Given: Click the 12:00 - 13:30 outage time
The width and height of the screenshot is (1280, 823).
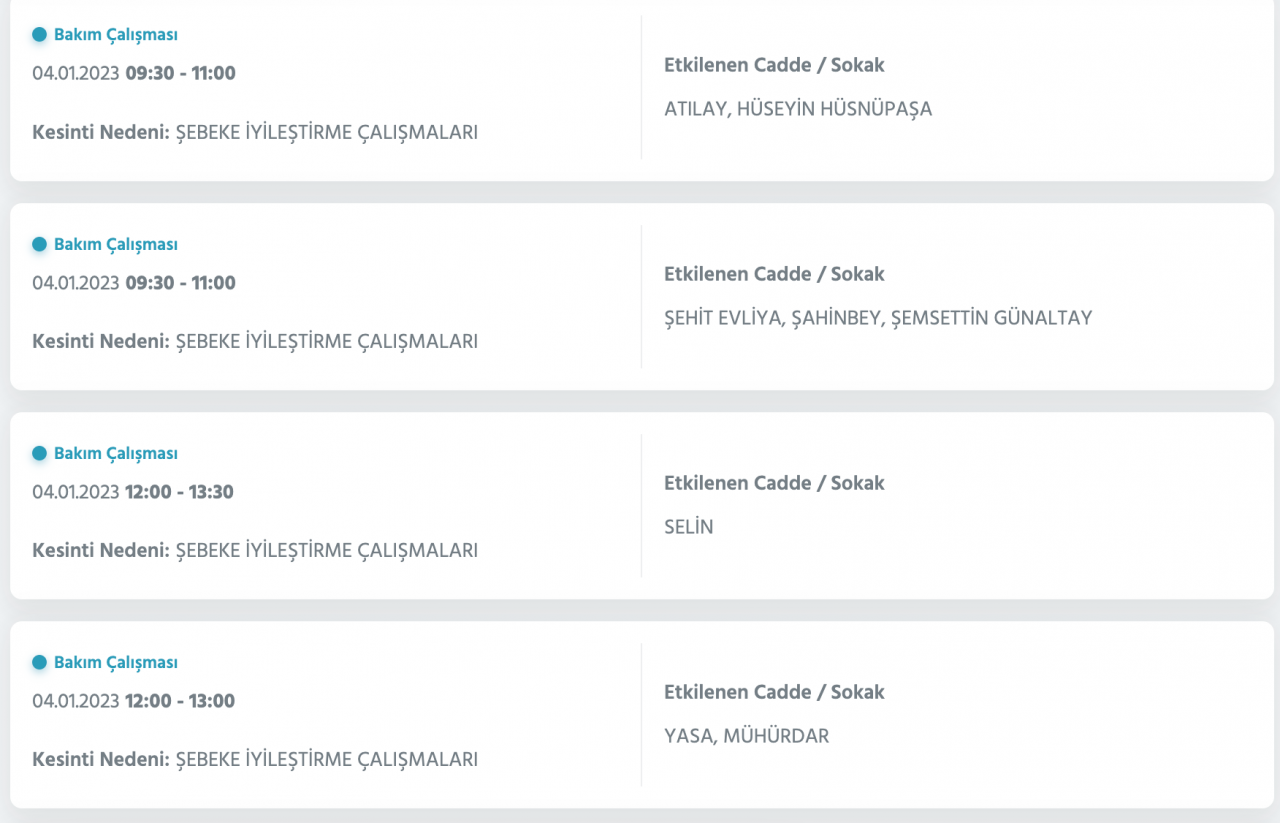Looking at the screenshot, I should 179,492.
